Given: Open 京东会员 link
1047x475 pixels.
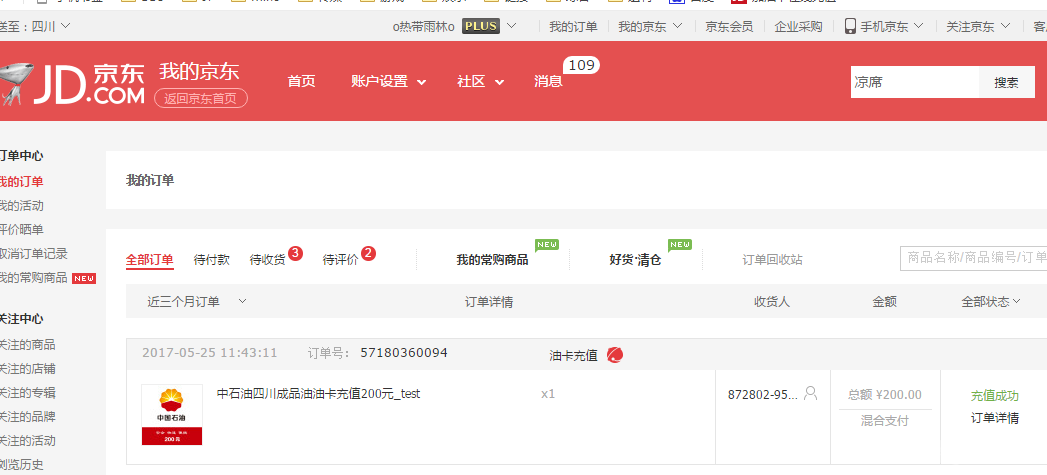Looking at the screenshot, I should (x=729, y=26).
